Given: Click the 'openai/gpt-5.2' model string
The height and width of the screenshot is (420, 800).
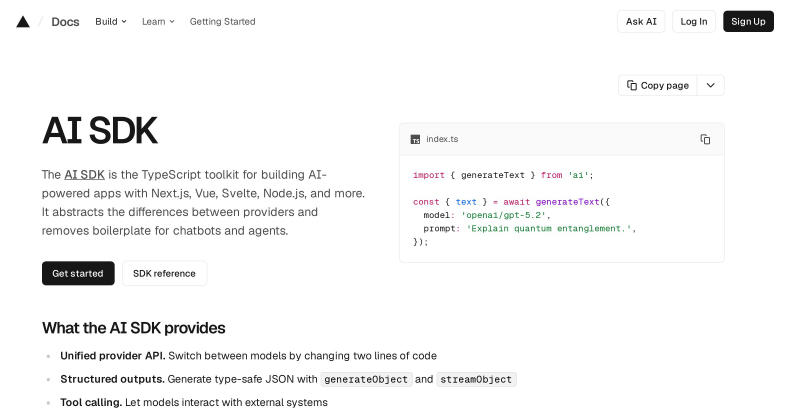Looking at the screenshot, I should tap(503, 215).
